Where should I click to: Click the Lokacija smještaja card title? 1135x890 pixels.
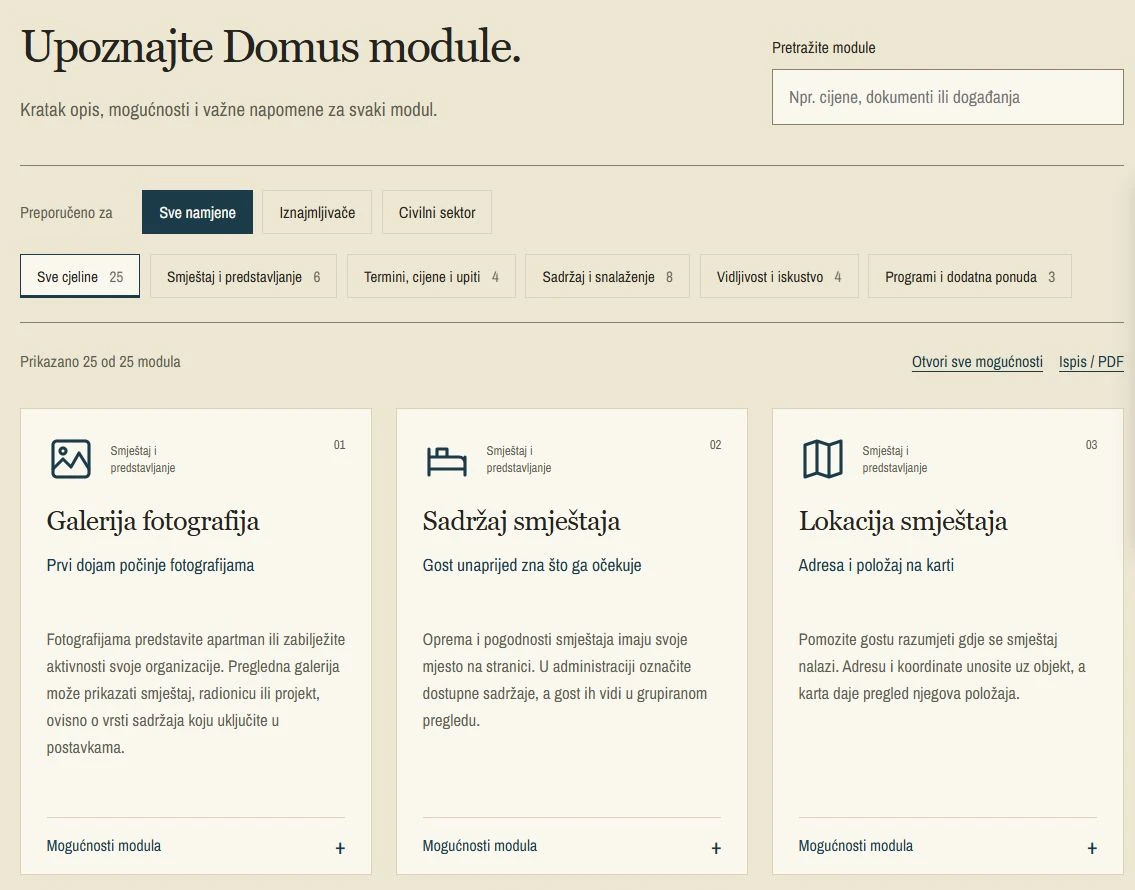click(x=903, y=521)
